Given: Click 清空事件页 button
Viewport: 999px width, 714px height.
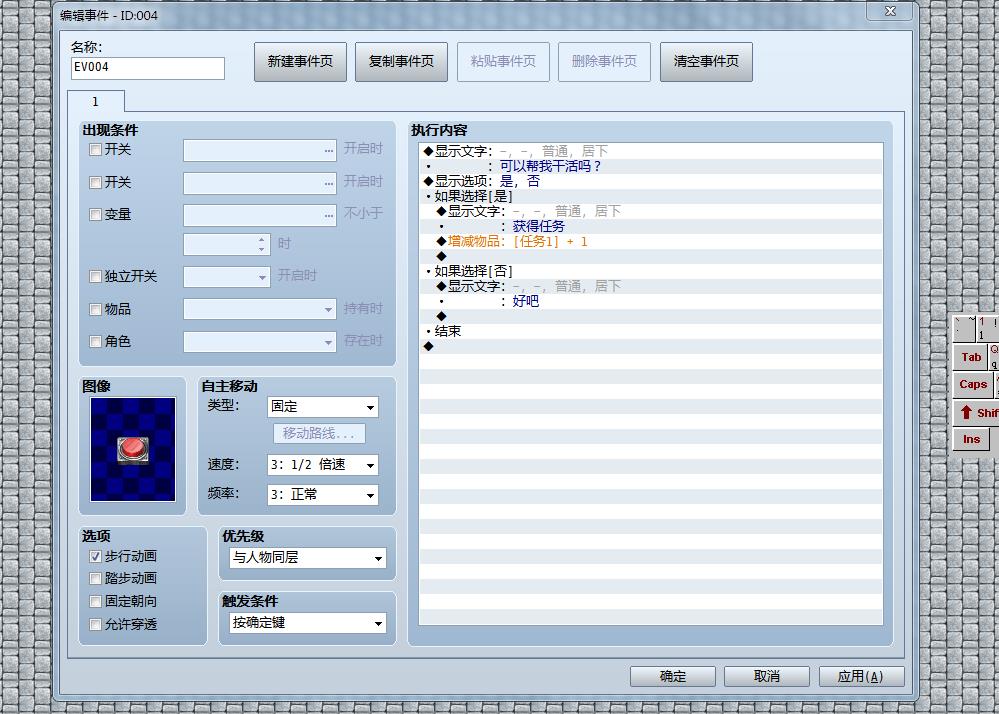Looking at the screenshot, I should (706, 62).
